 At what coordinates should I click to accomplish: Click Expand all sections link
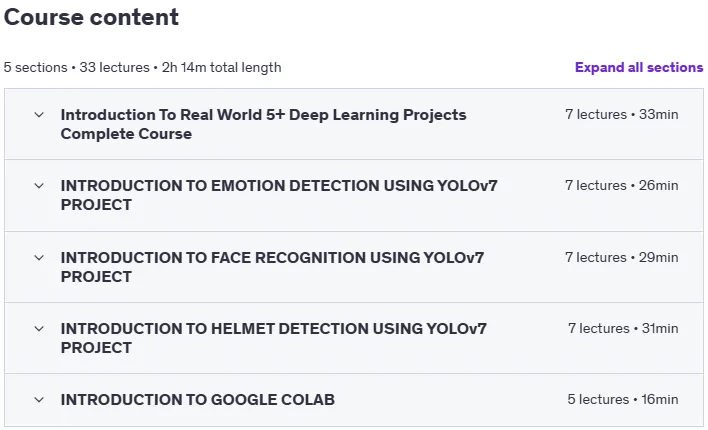639,67
